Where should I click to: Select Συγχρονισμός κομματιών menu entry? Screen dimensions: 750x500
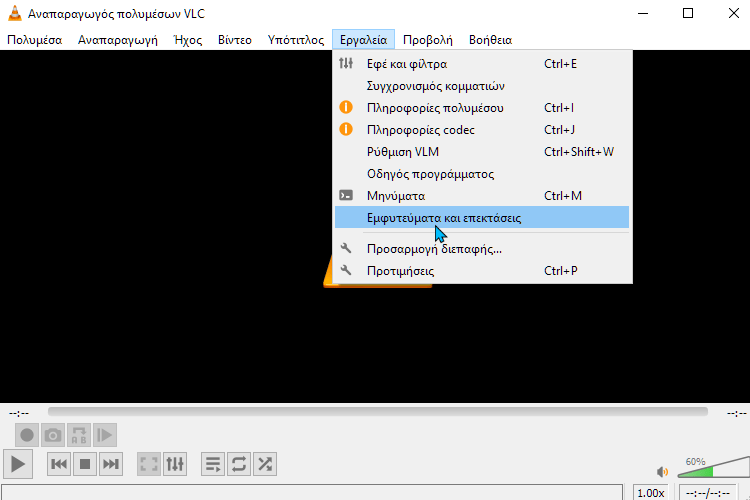(482, 86)
